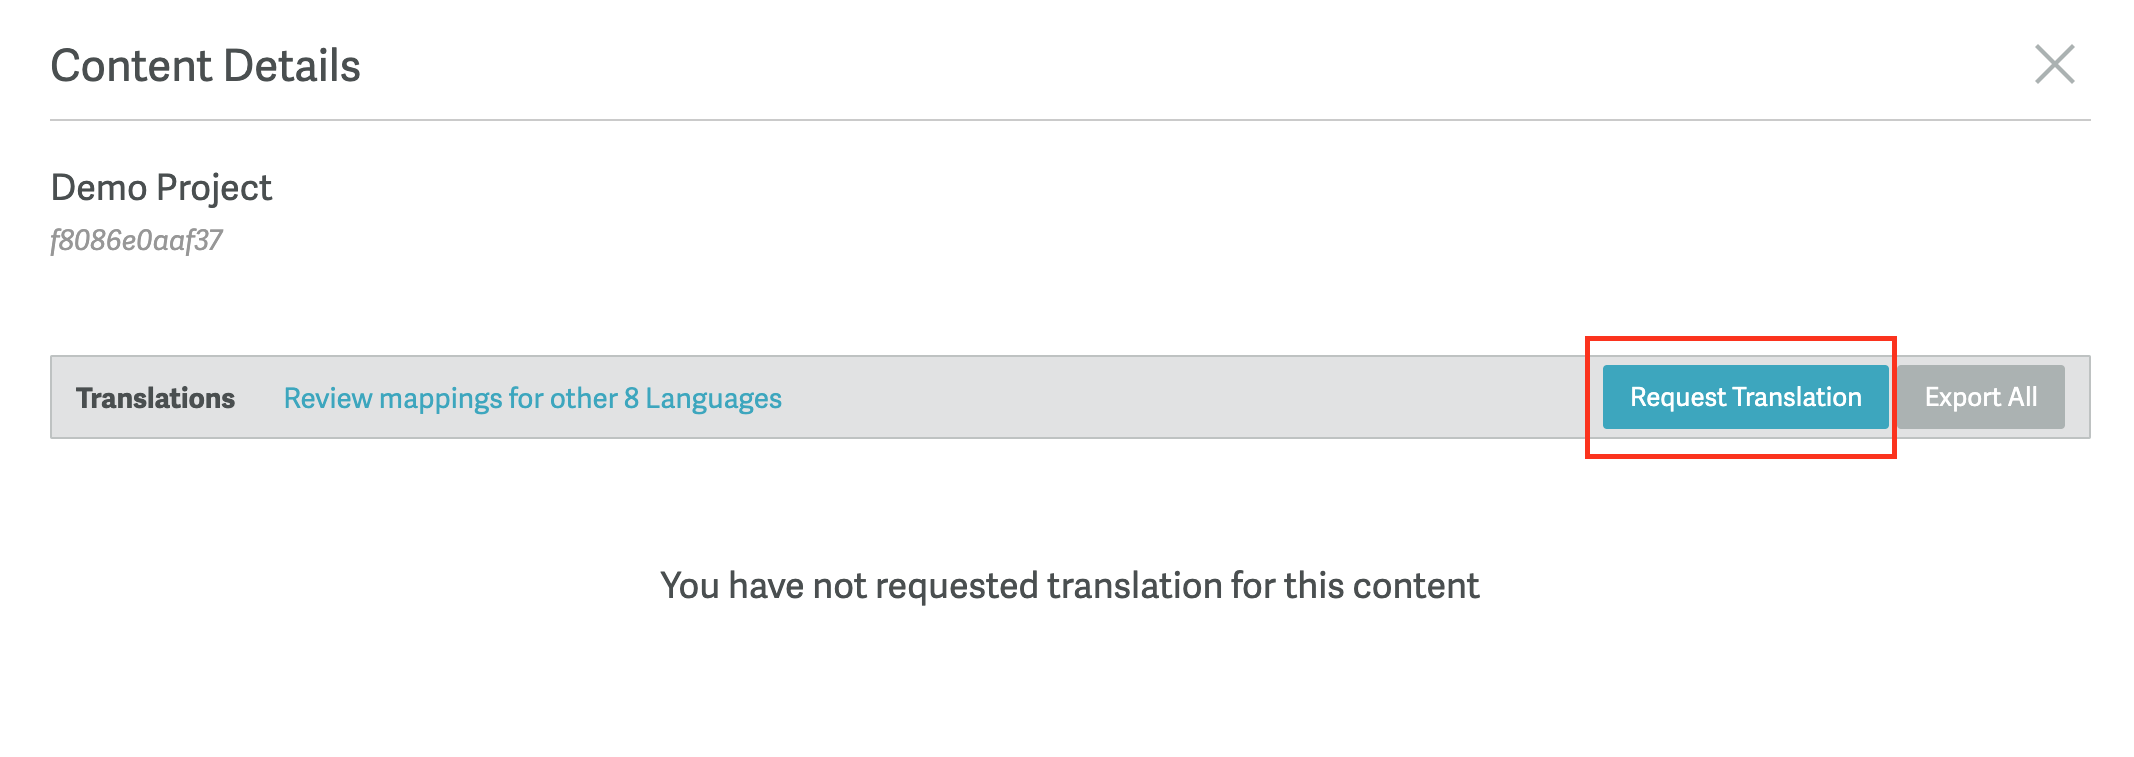Click the teal button highlighted in red
Viewport: 2134px width, 757px height.
pos(1745,397)
